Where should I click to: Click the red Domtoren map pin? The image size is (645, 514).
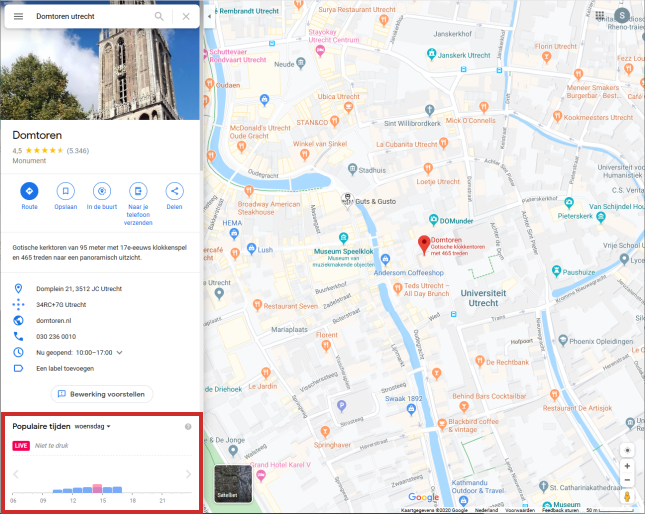[x=424, y=245]
